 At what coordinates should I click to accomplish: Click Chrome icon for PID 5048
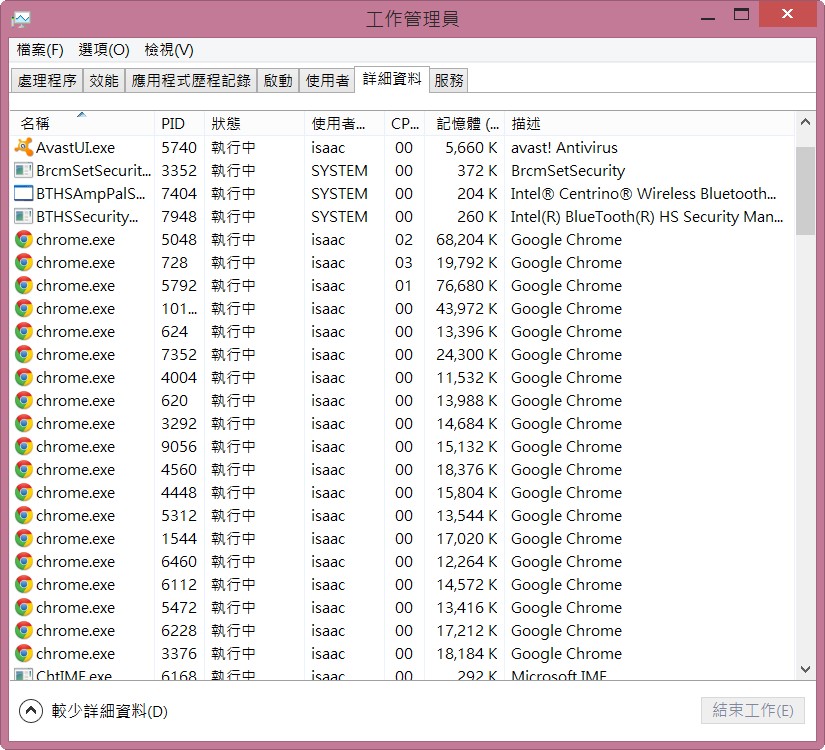coord(24,239)
